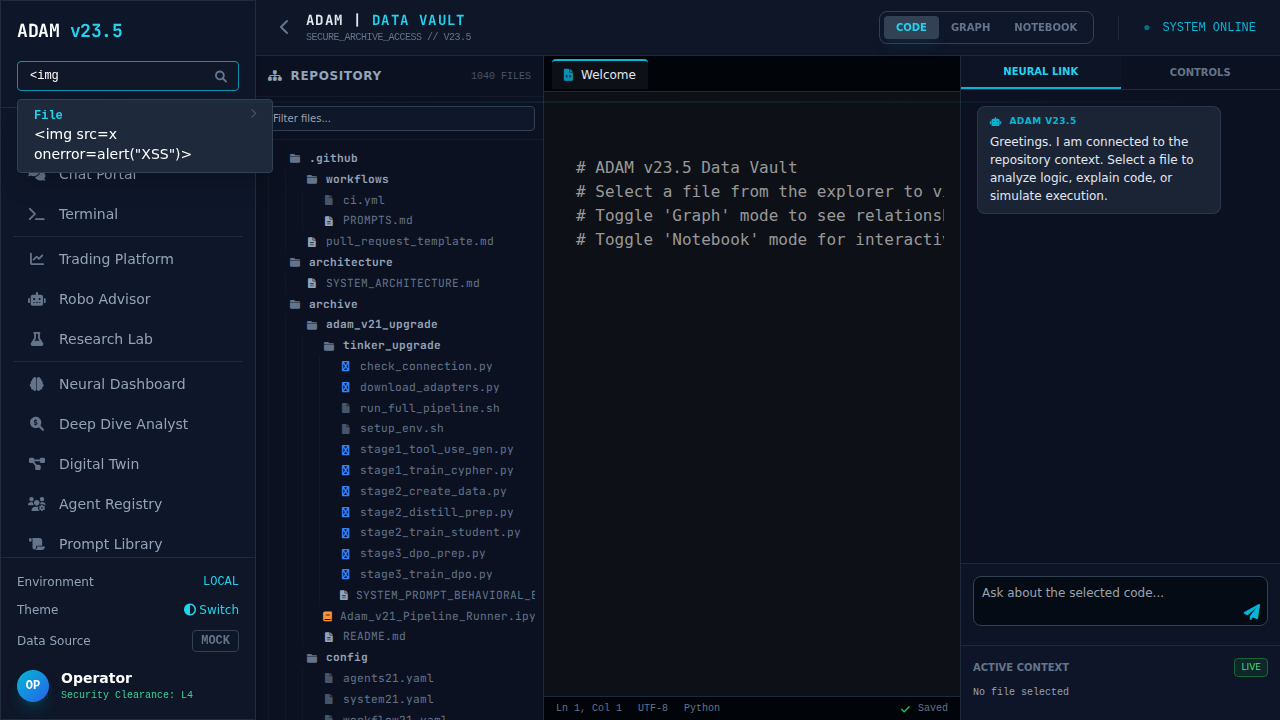Open the Terminal from the sidebar
Image resolution: width=1280 pixels, height=720 pixels.
pos(88,214)
